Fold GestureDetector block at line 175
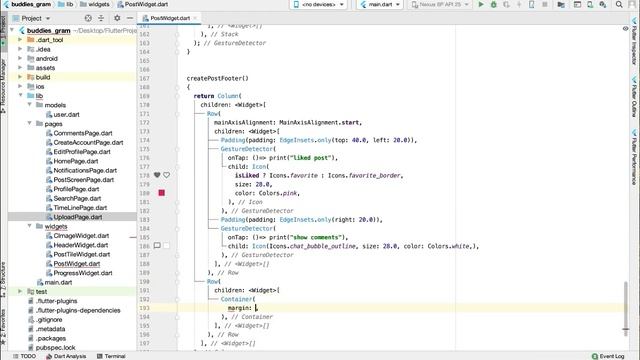 (x=177, y=149)
